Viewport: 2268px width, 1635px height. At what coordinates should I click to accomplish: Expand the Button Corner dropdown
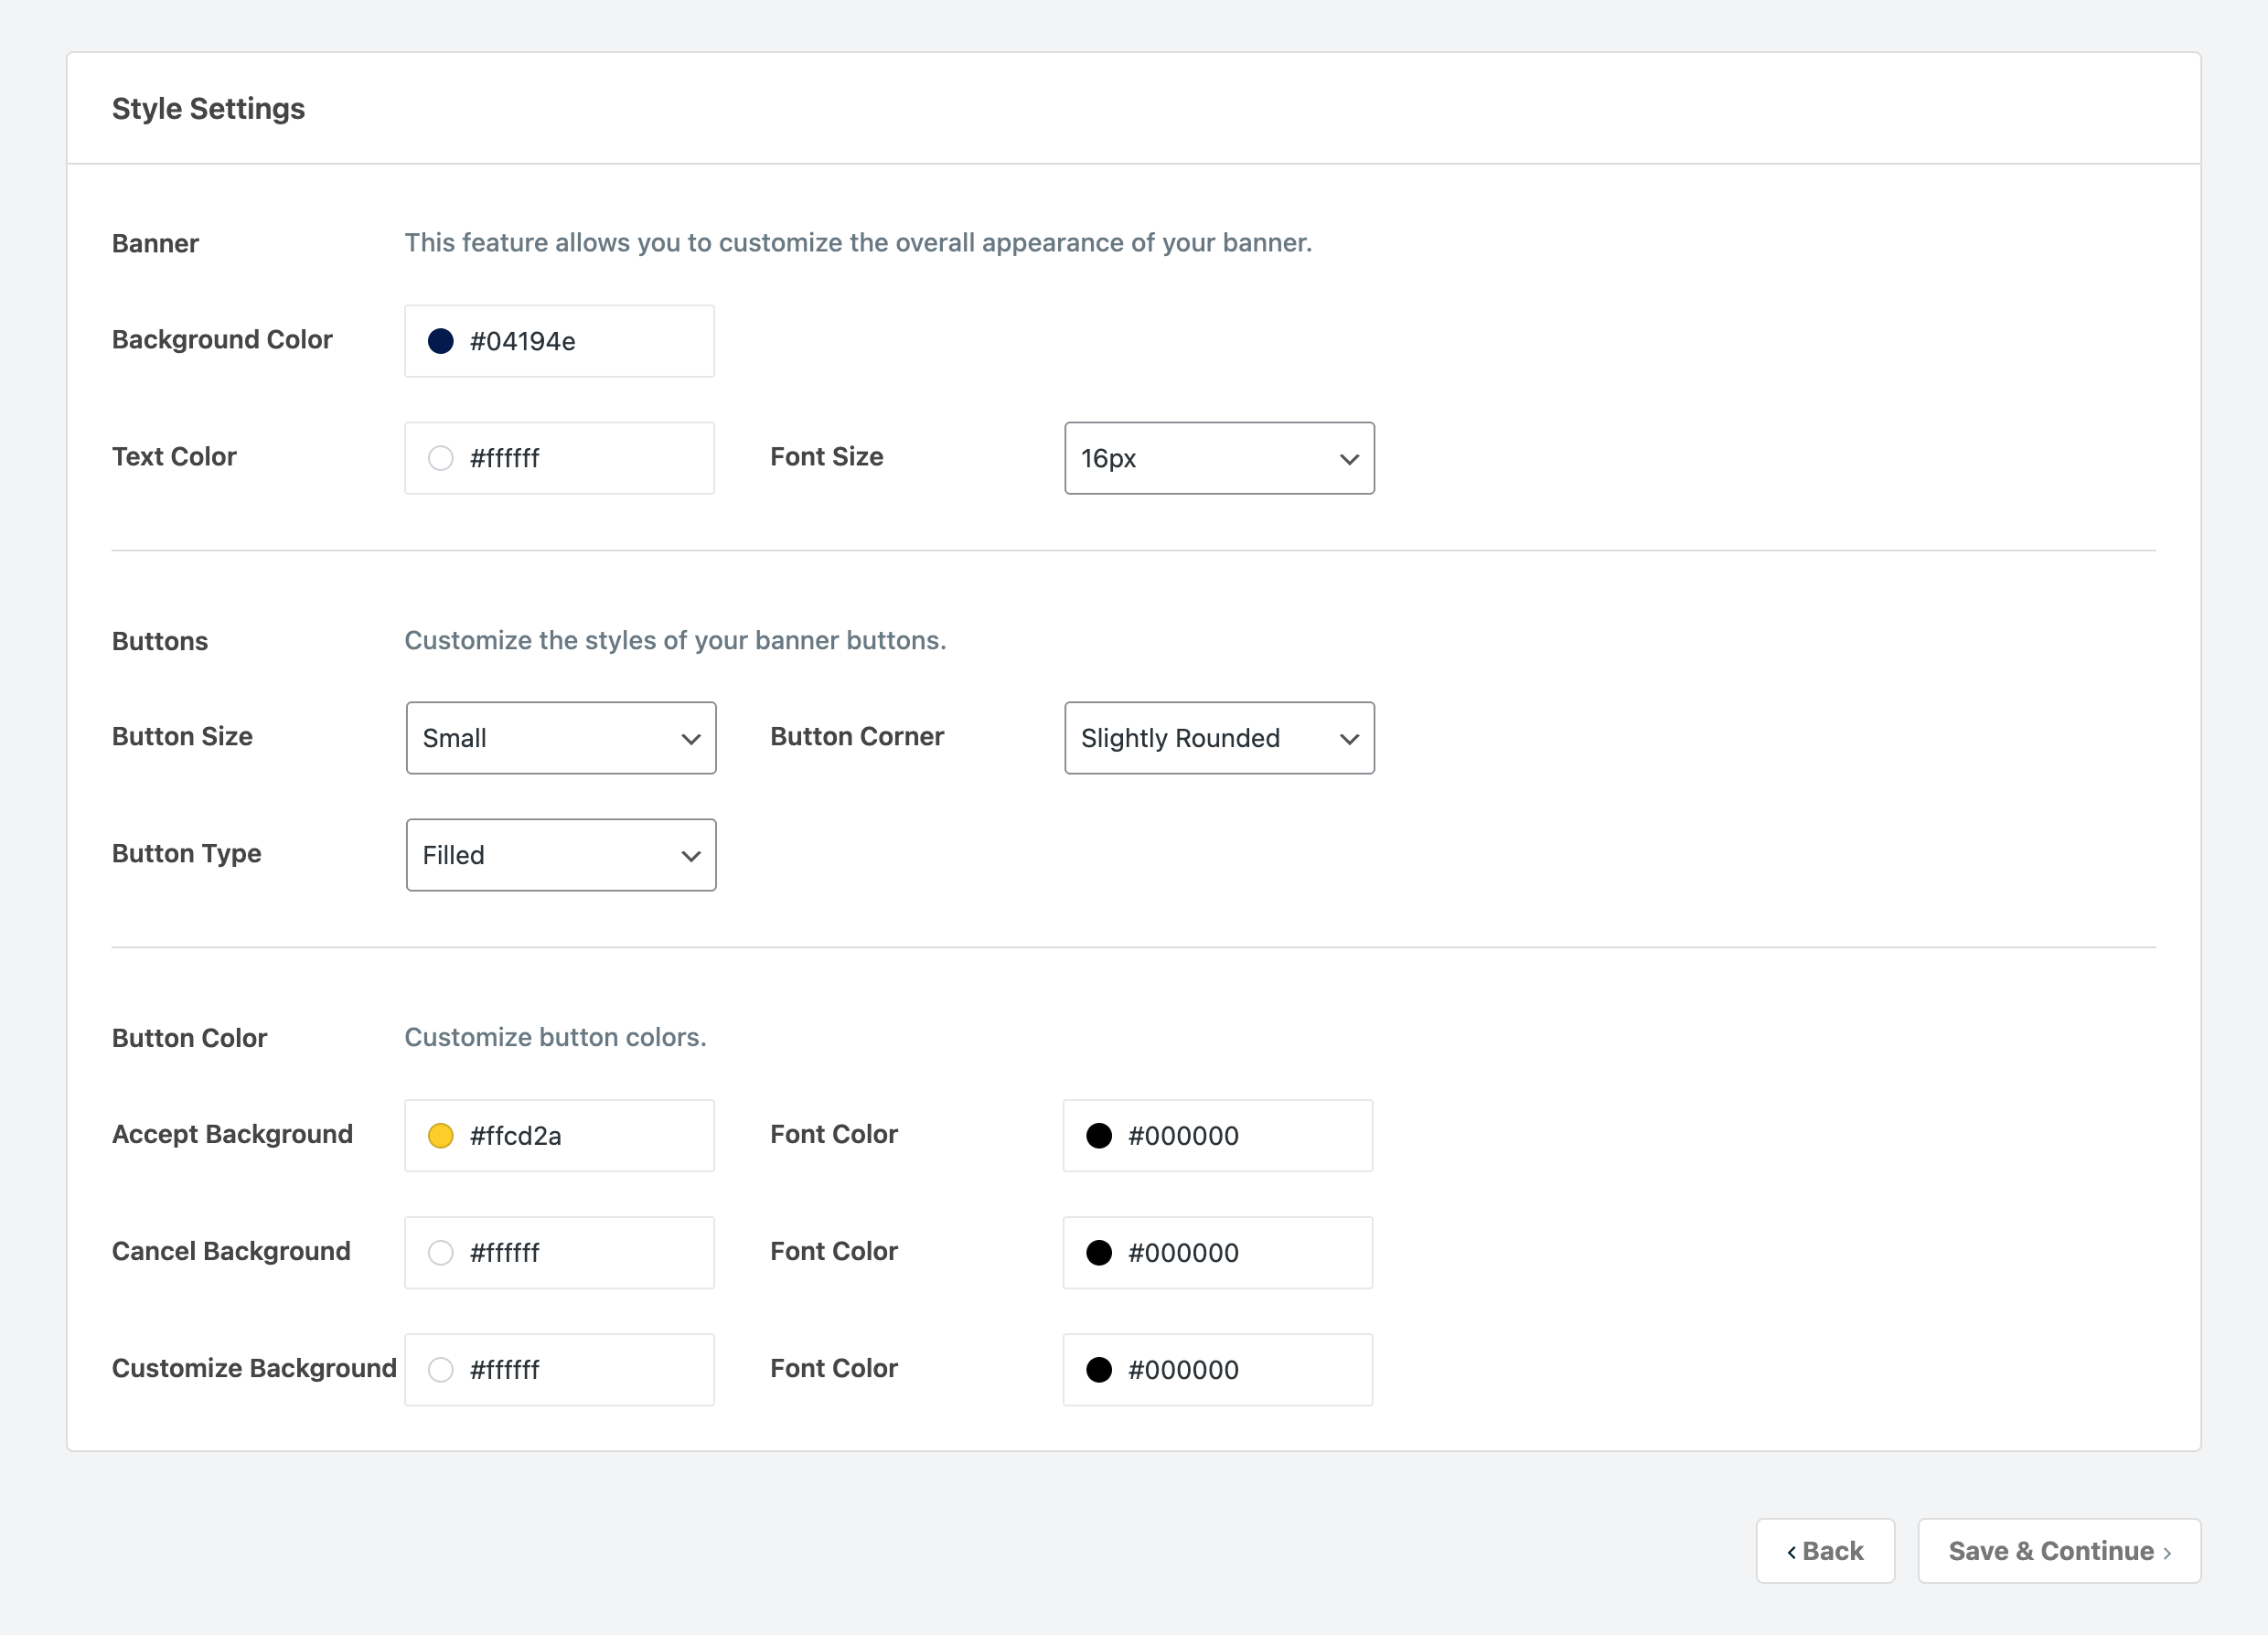coord(1218,737)
